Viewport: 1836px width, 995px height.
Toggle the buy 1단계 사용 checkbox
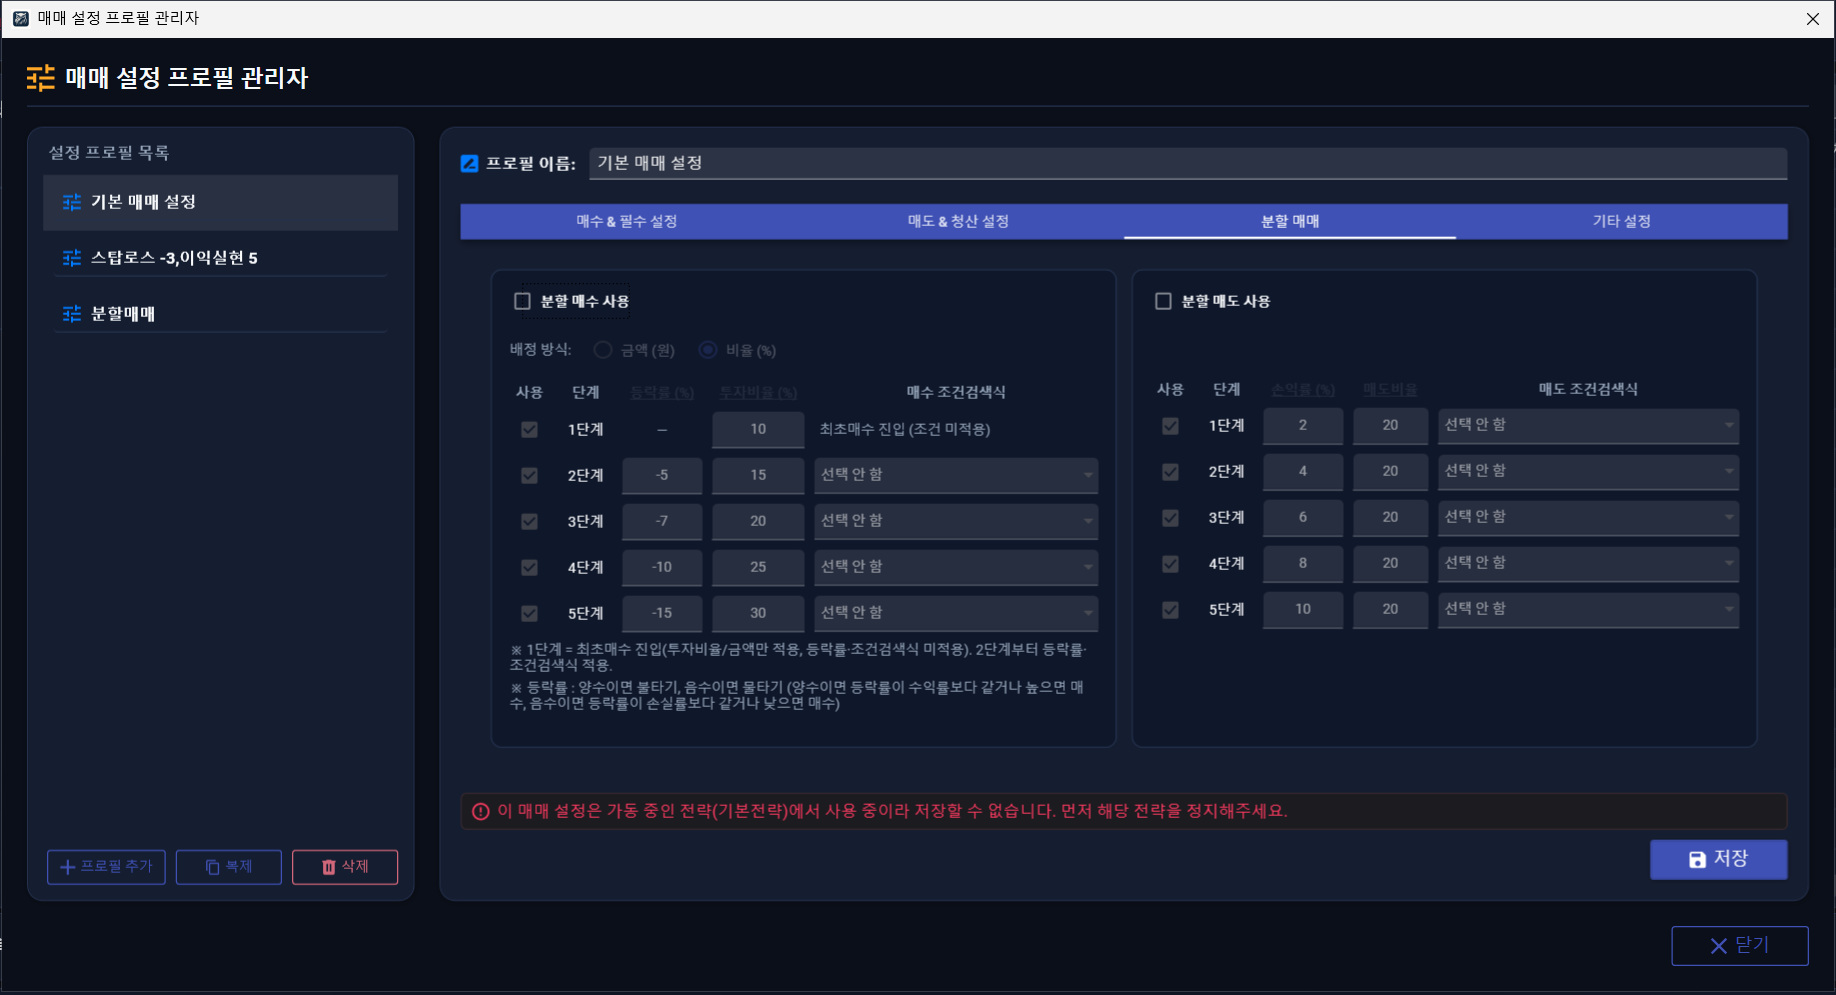point(529,429)
